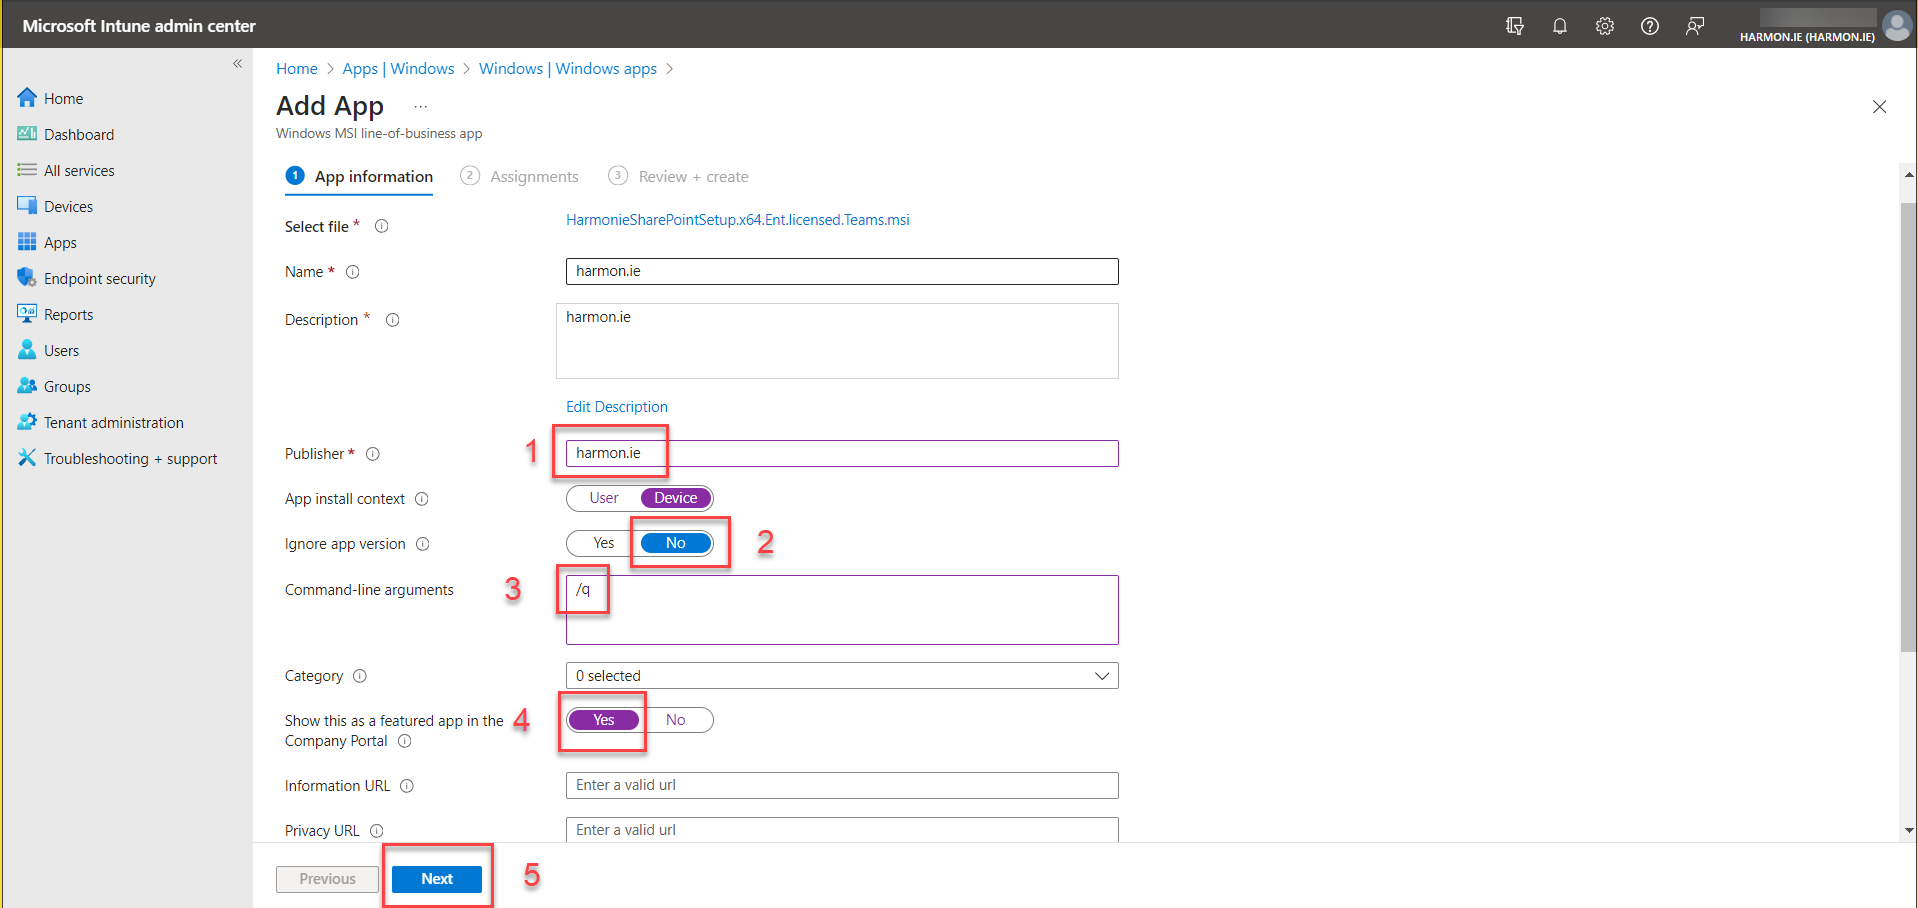The image size is (1918, 908).
Task: Open the account avatar icon
Action: point(1897,25)
